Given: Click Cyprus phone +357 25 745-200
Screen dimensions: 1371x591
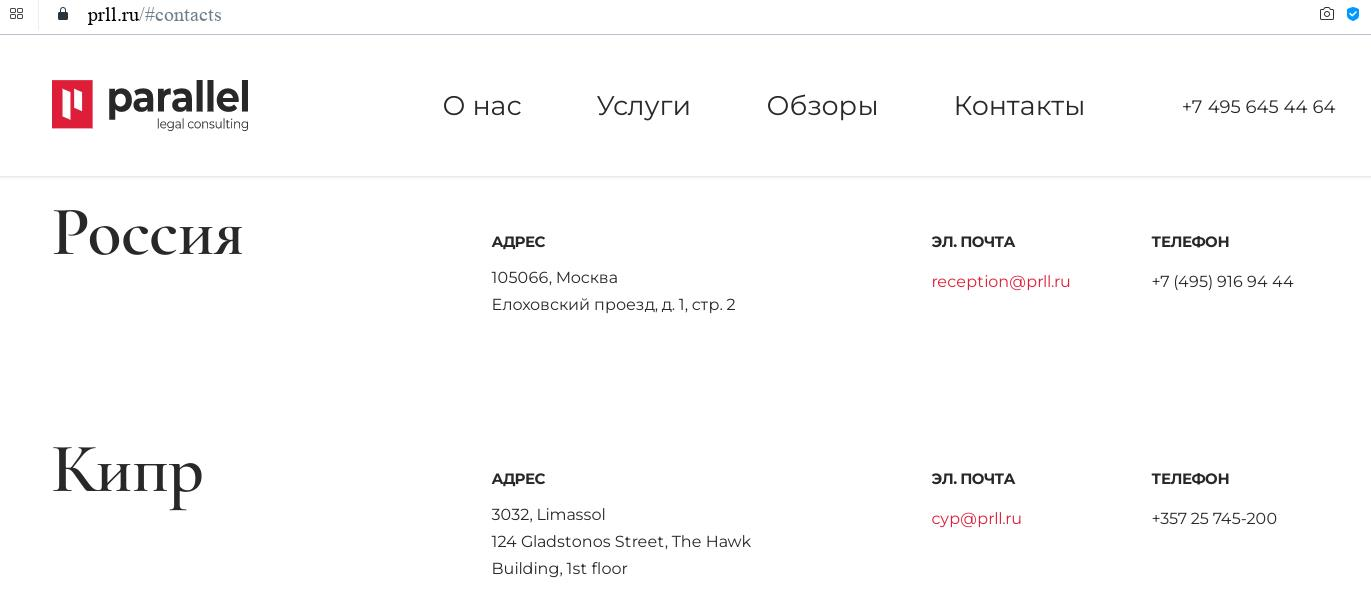Looking at the screenshot, I should (x=1214, y=519).
